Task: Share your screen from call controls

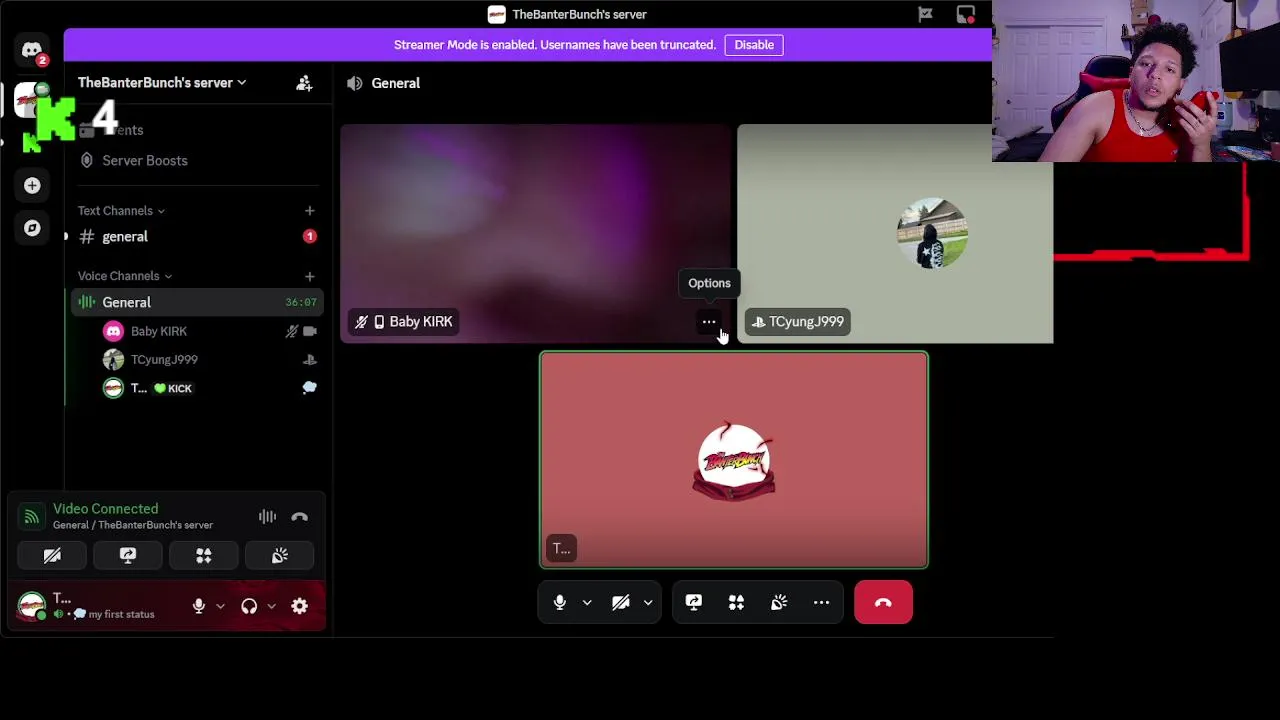Action: (x=694, y=602)
